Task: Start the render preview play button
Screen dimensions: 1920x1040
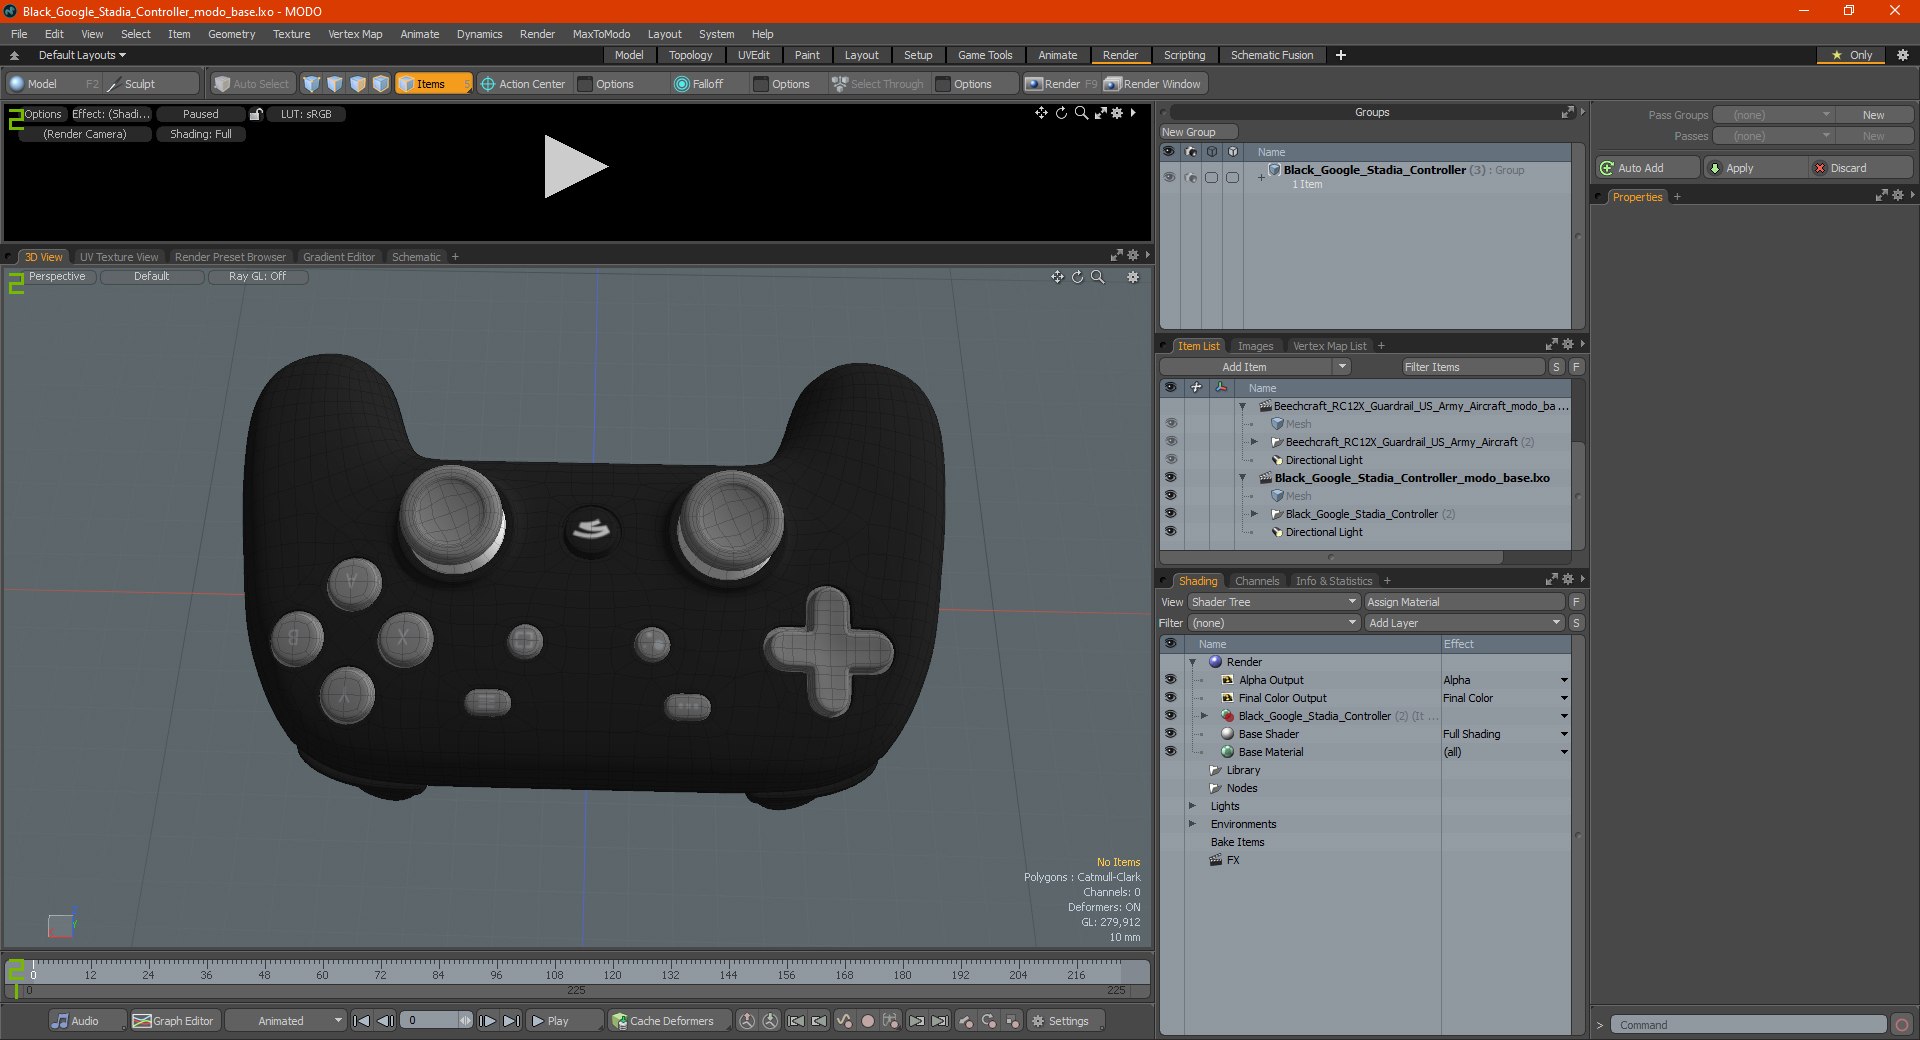Action: click(575, 167)
